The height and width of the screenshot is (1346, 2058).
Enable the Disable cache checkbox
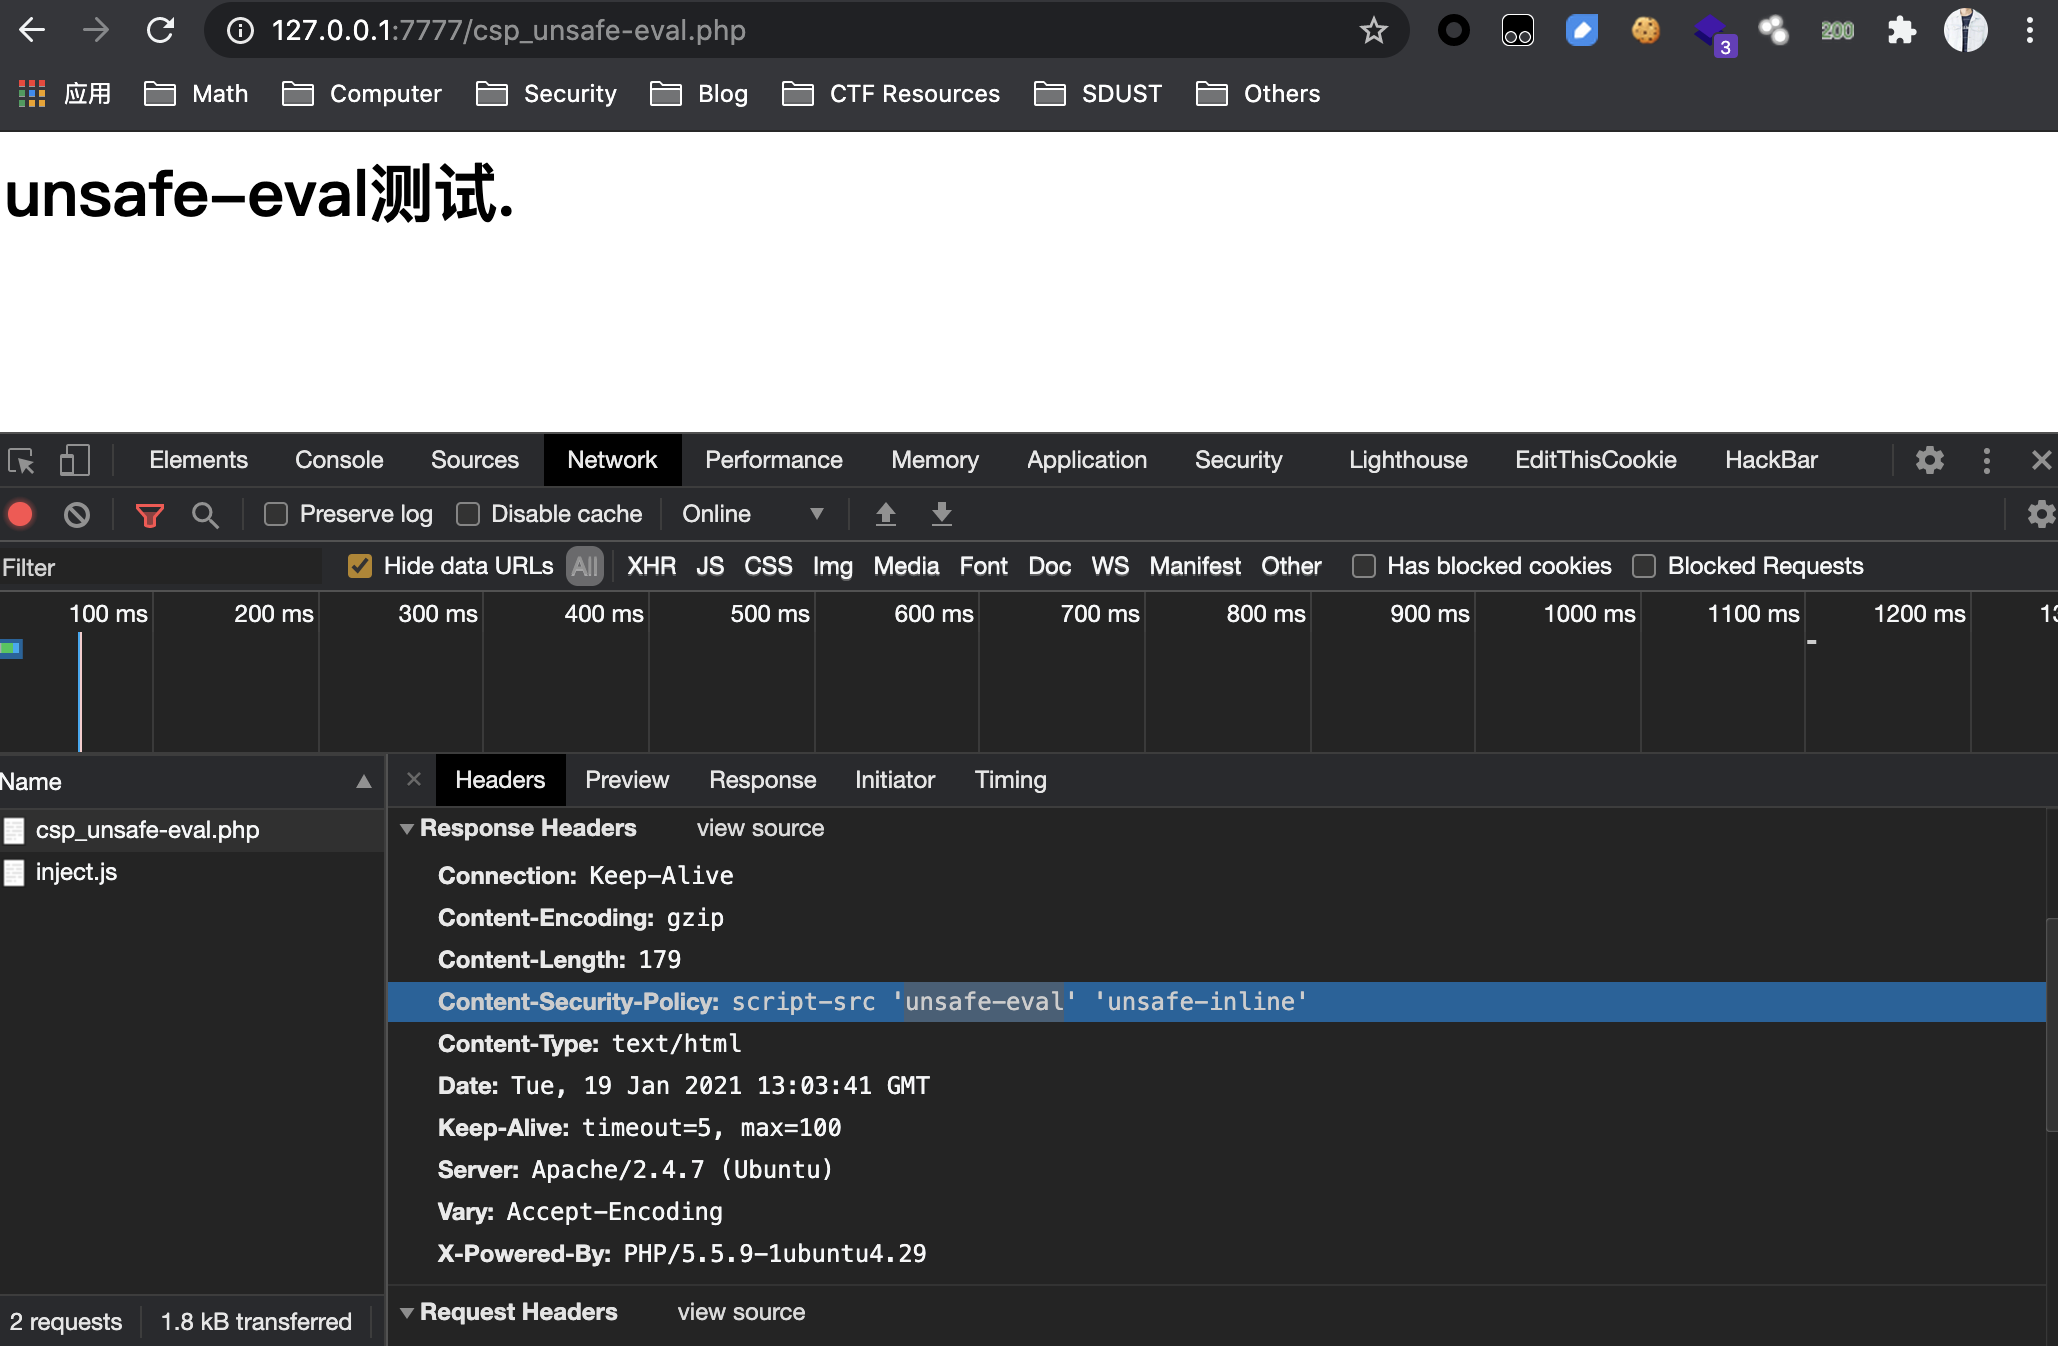click(x=468, y=514)
